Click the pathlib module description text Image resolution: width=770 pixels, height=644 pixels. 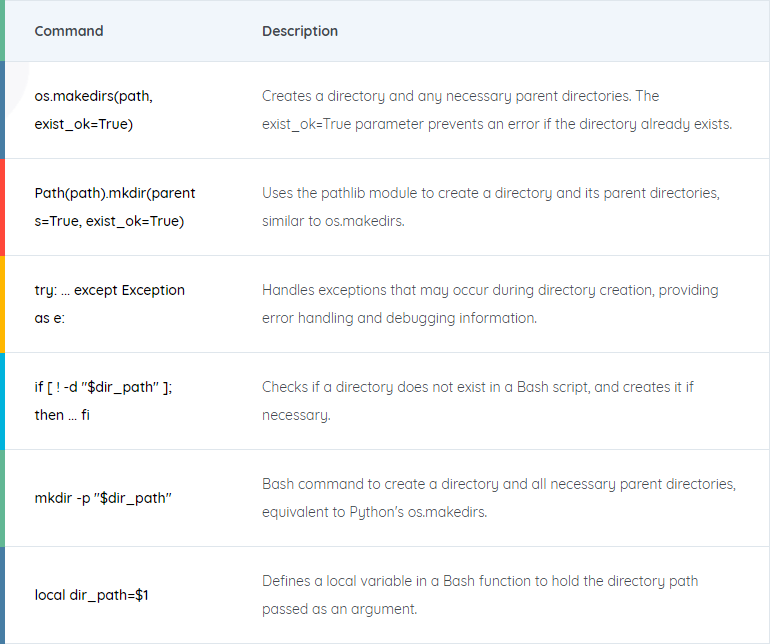pyautogui.click(x=491, y=207)
